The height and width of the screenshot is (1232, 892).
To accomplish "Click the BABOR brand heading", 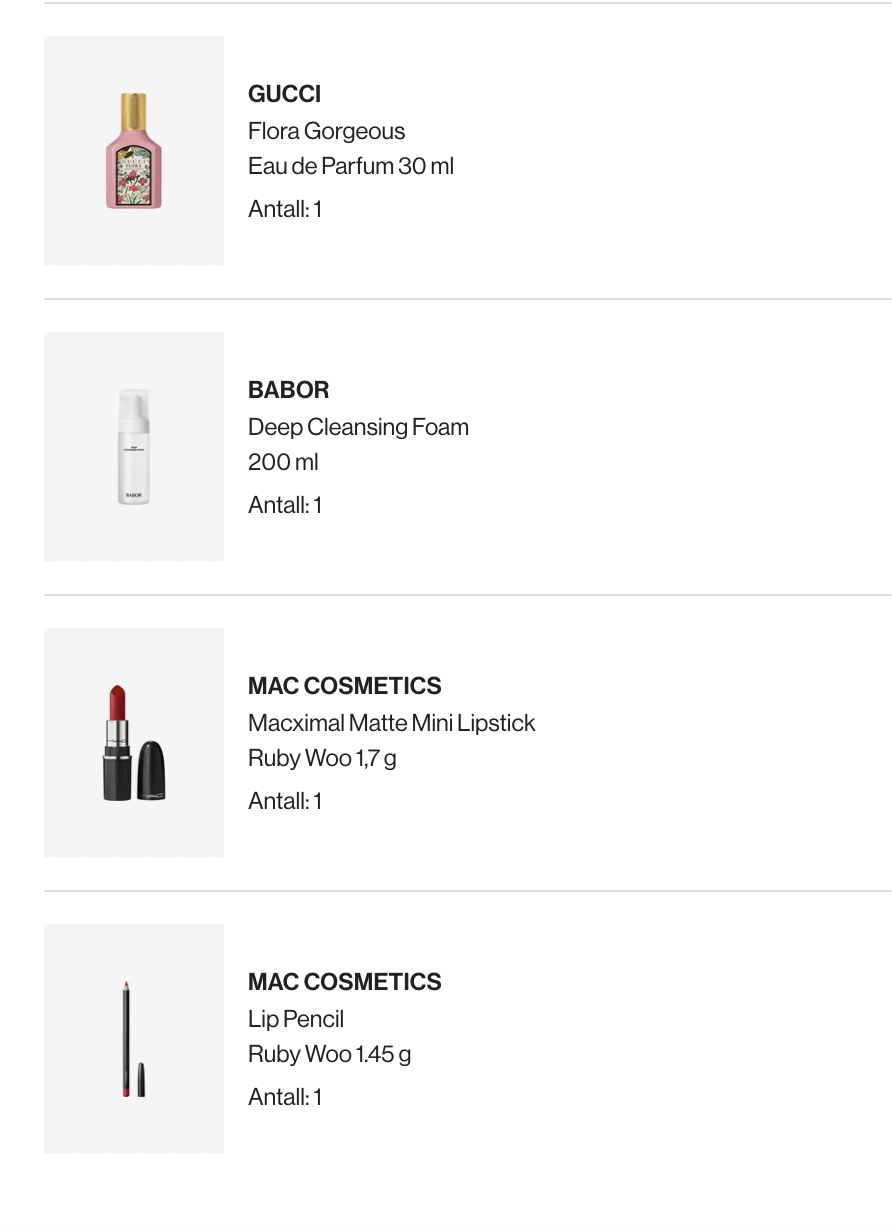I will coord(289,390).
